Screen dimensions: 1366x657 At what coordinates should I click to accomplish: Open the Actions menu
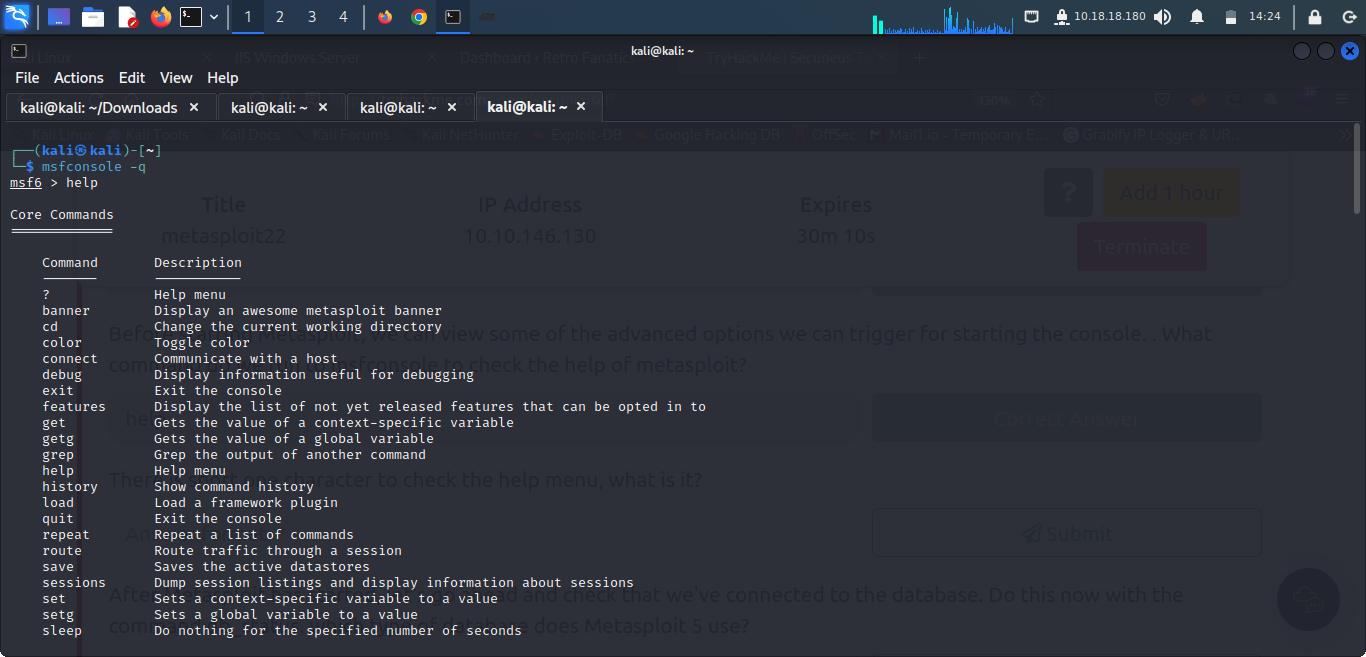tap(79, 78)
